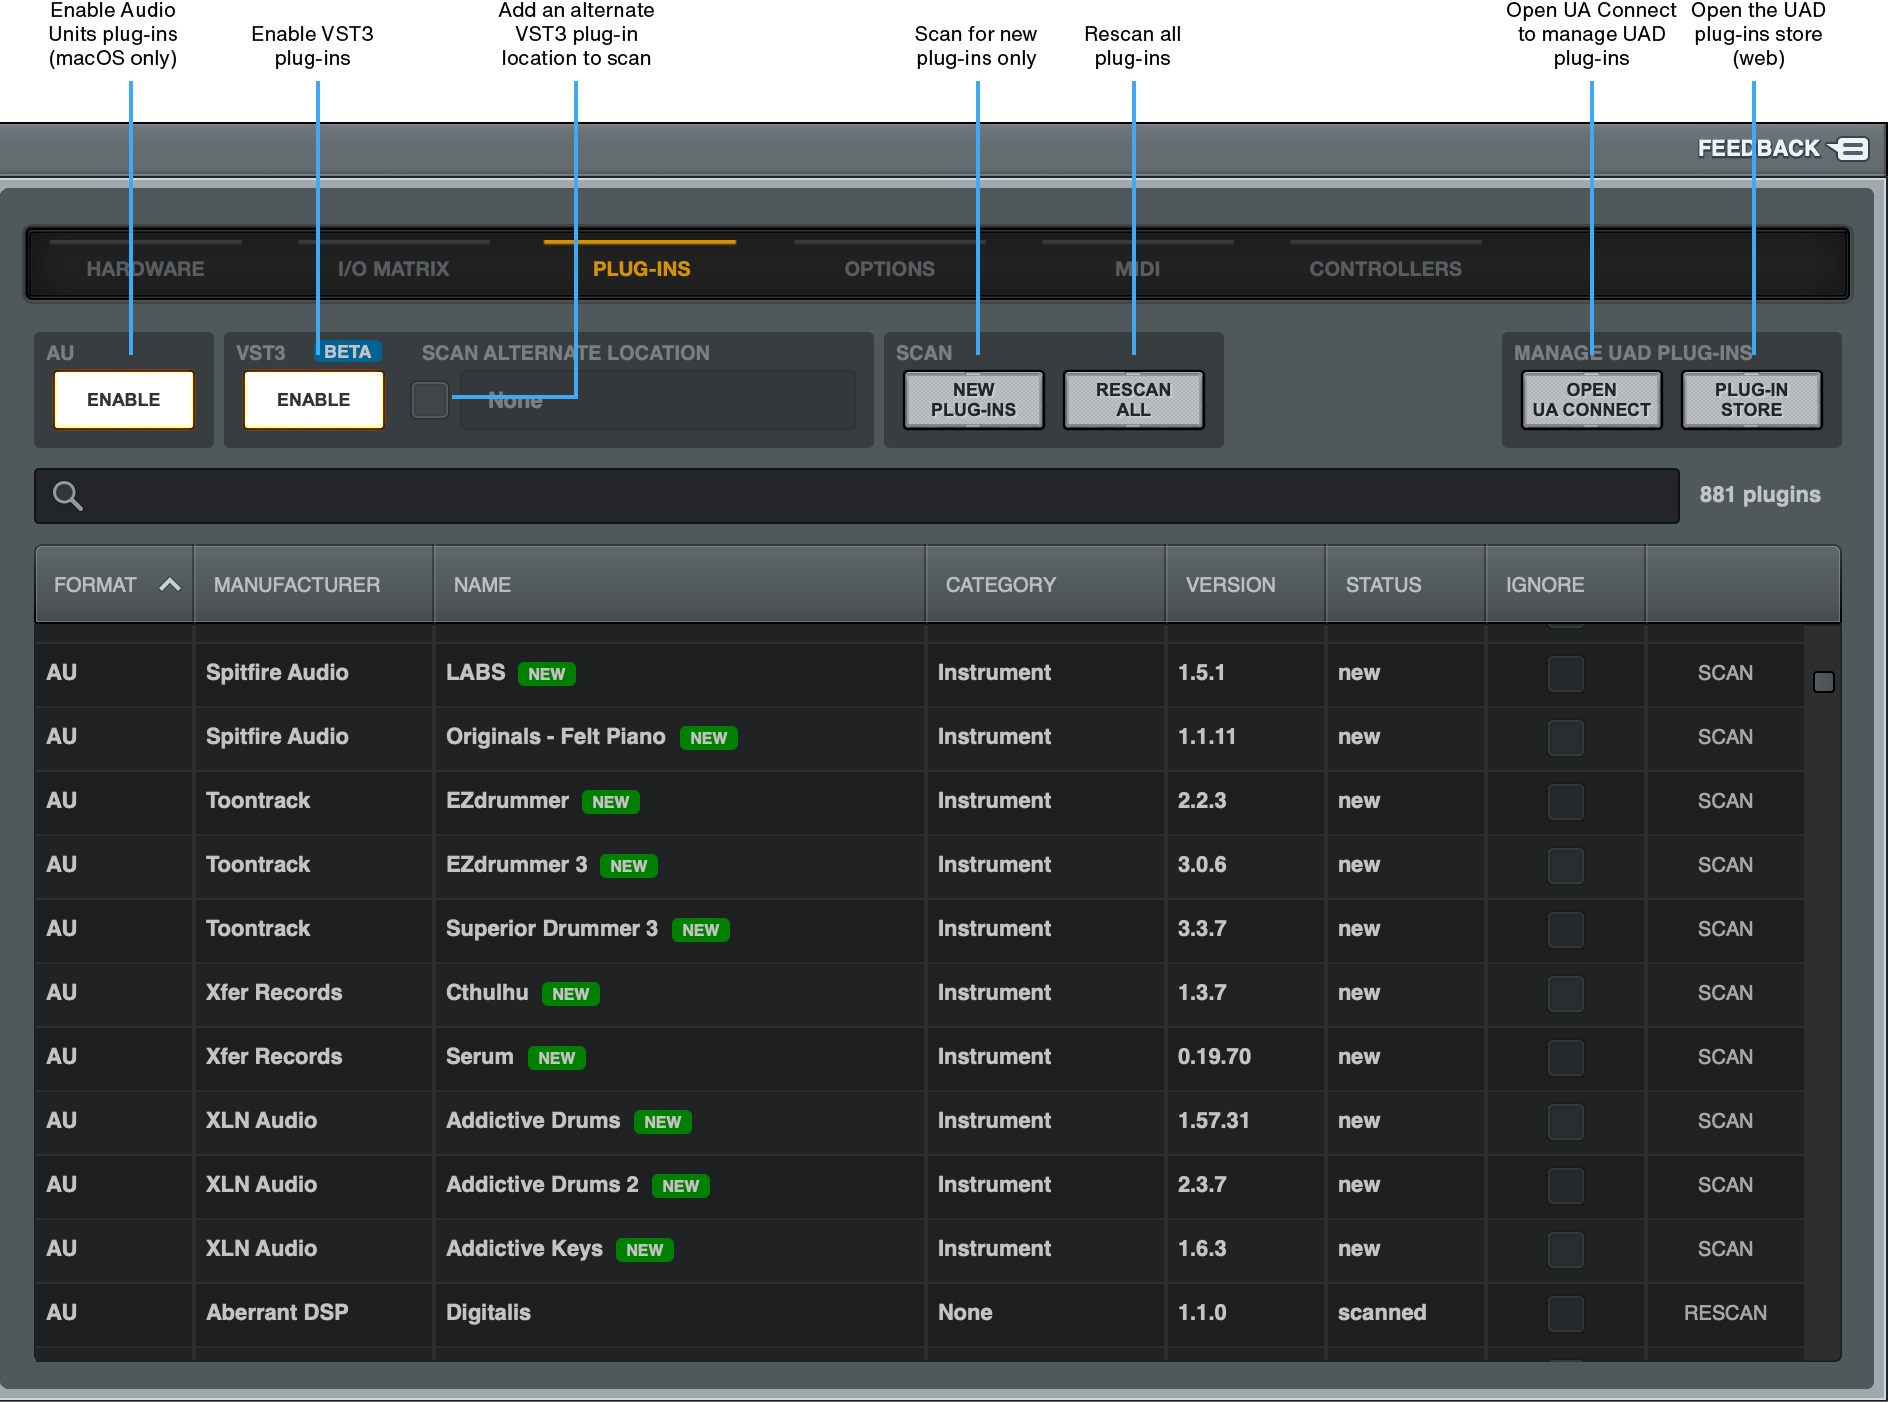Click the Superior Drummer 3 name

(x=552, y=929)
